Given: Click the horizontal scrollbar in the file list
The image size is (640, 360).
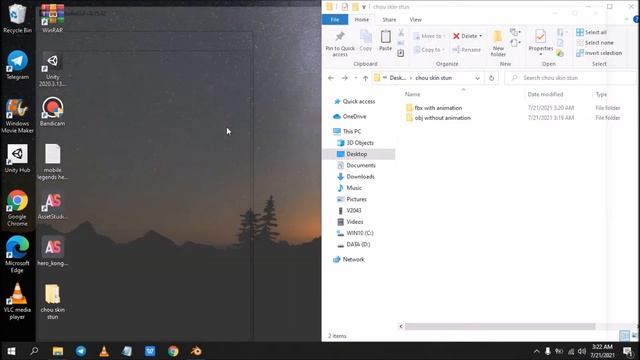Looking at the screenshot, I should [500, 326].
